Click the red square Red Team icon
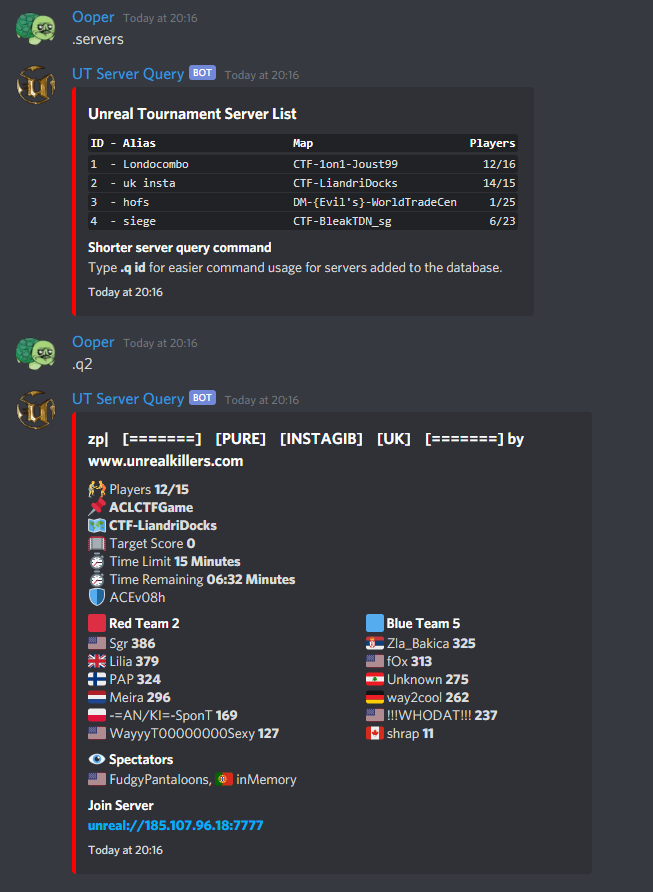This screenshot has width=653, height=892. coord(97,623)
